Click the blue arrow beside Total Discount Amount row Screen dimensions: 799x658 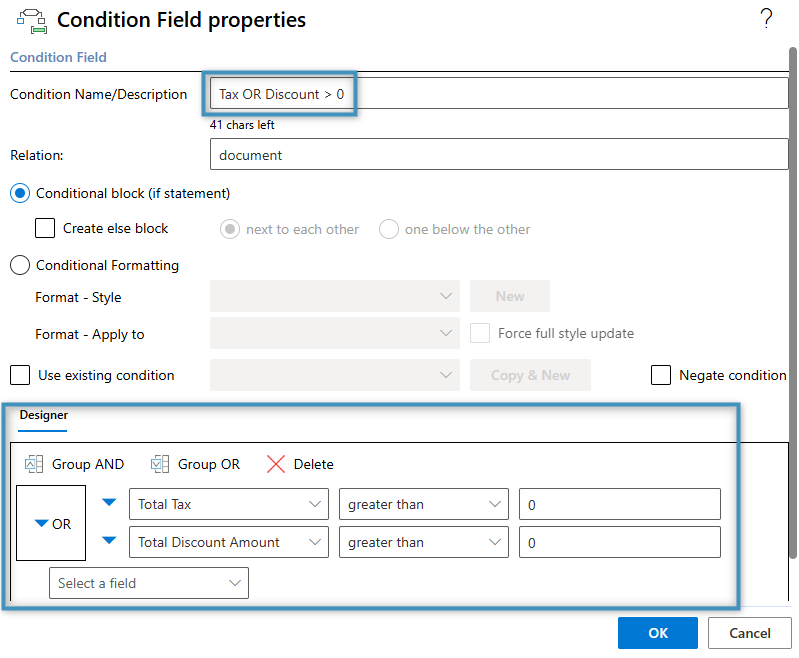coord(110,541)
